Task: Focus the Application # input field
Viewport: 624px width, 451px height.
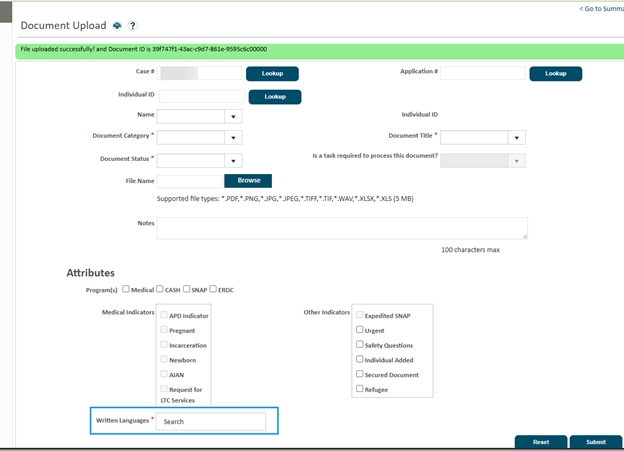Action: pos(483,73)
